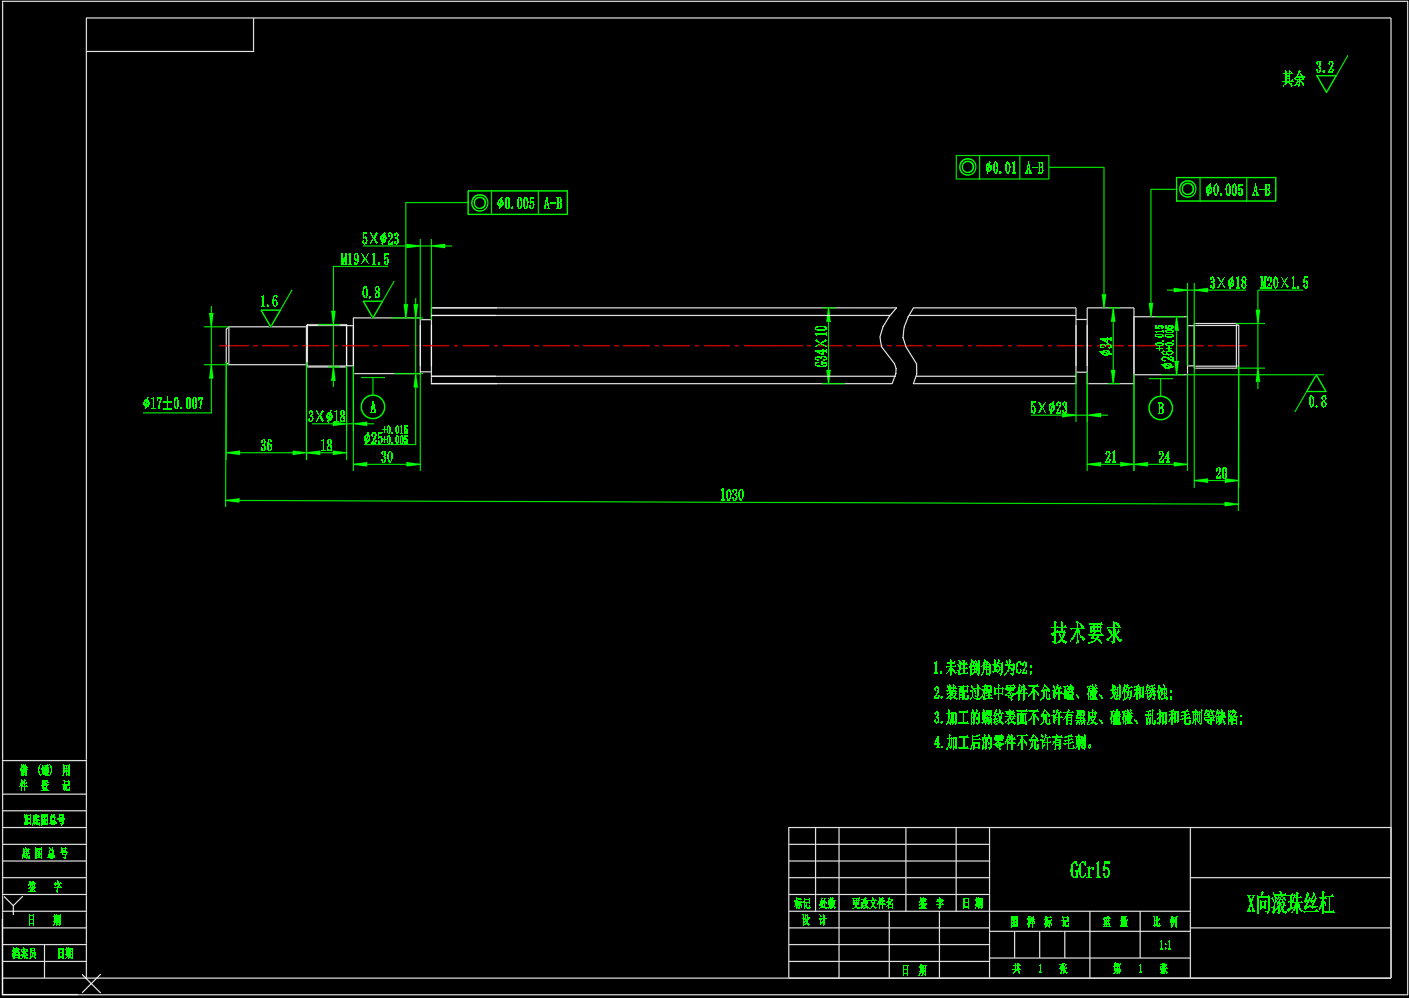
Task: Select the 旧底图总号 sidebar label
Action: click(x=45, y=820)
